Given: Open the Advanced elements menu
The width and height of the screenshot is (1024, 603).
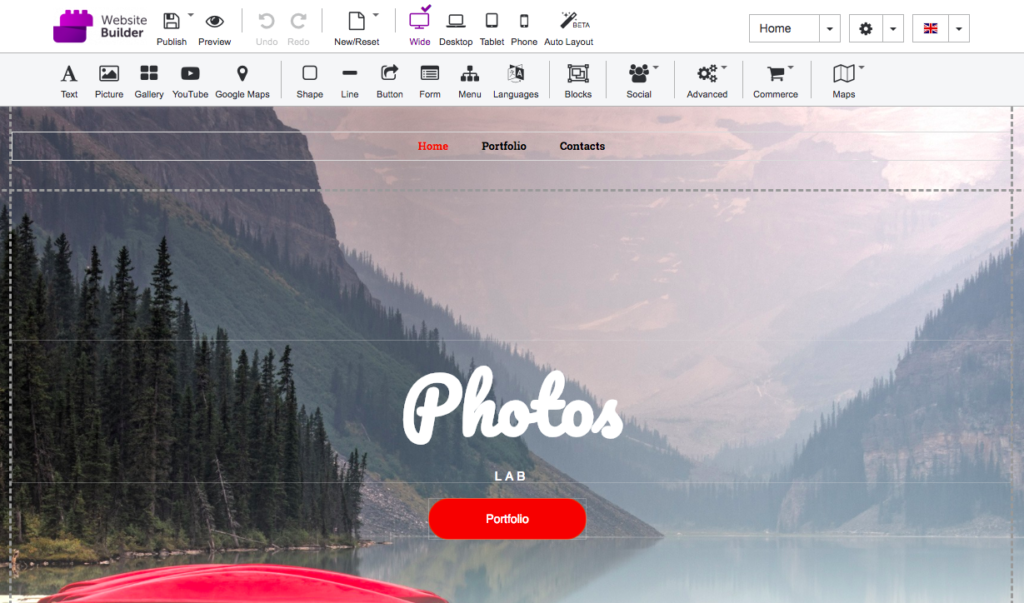Looking at the screenshot, I should [707, 81].
